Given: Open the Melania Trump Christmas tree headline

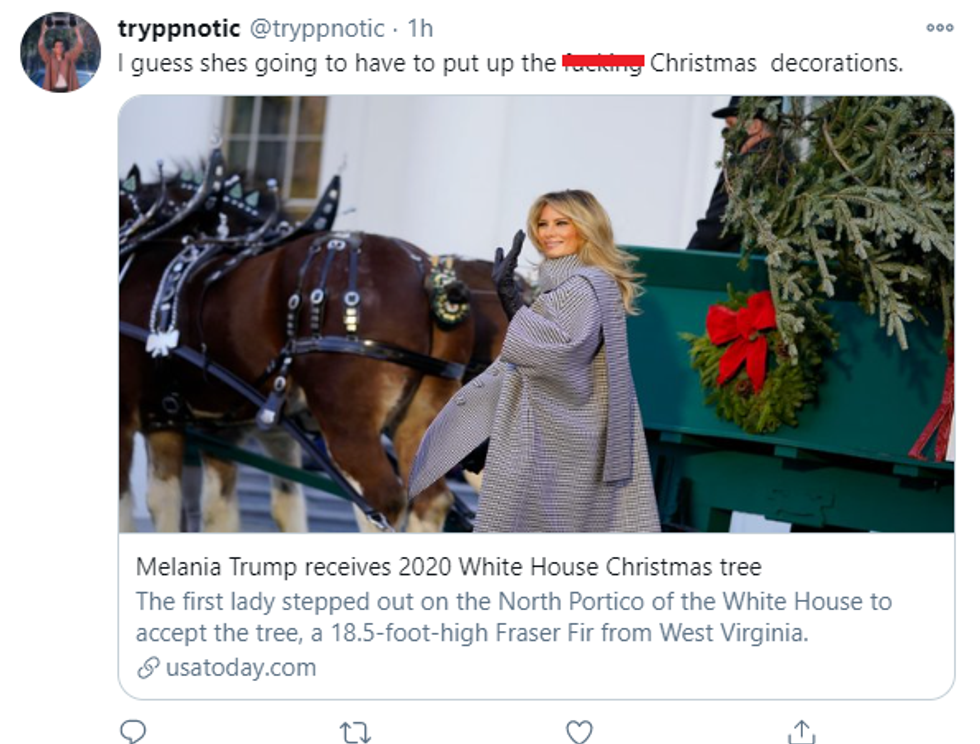Looking at the screenshot, I should pyautogui.click(x=449, y=568).
